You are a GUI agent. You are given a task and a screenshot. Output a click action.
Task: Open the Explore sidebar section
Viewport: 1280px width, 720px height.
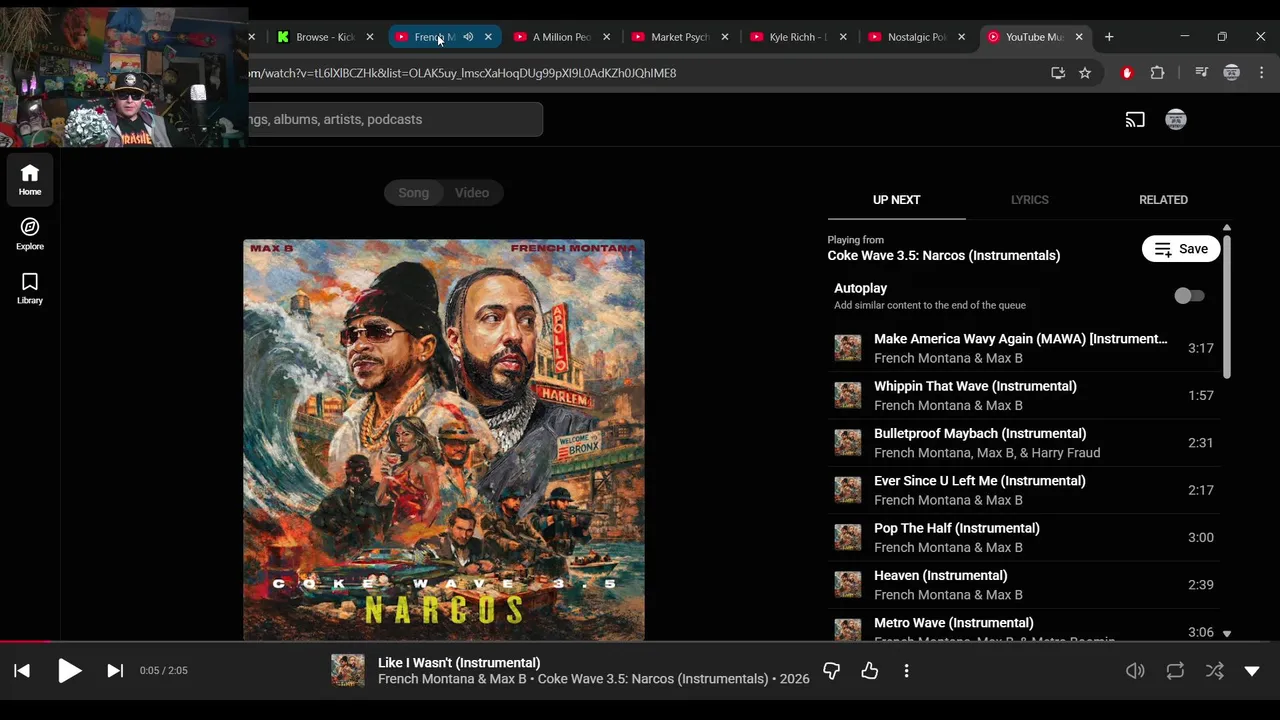pyautogui.click(x=30, y=234)
